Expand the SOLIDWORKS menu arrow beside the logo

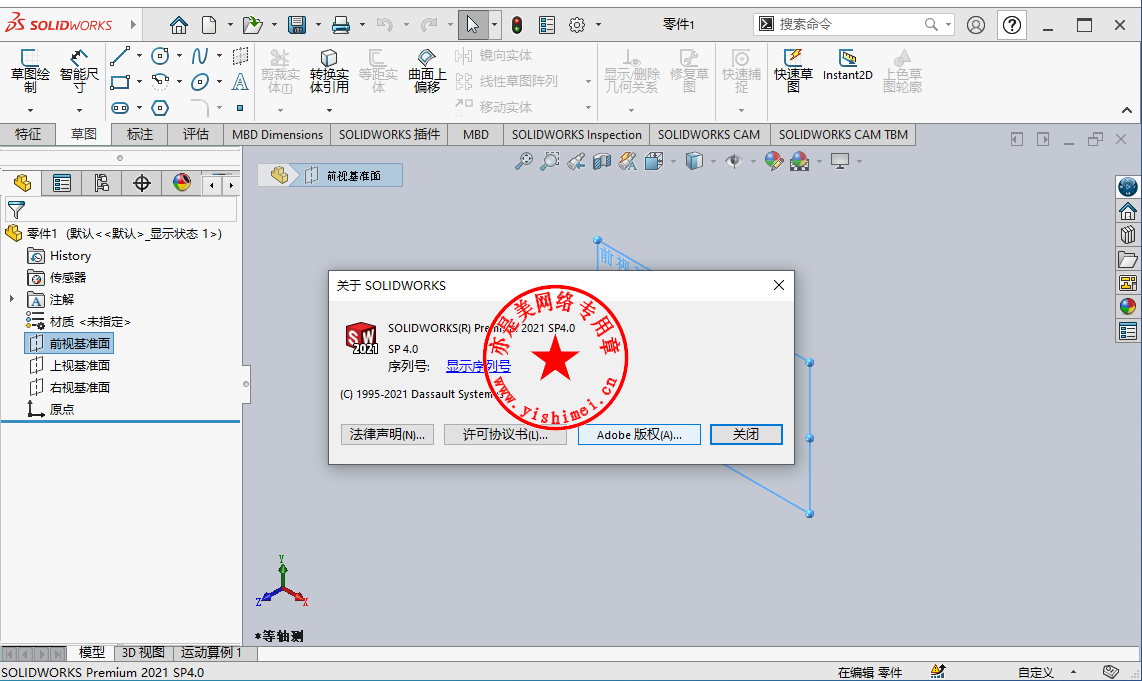[x=133, y=25]
